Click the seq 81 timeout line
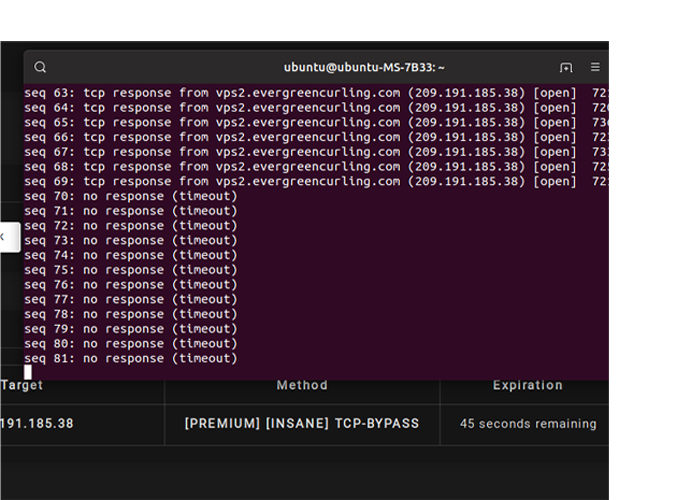 pos(131,358)
